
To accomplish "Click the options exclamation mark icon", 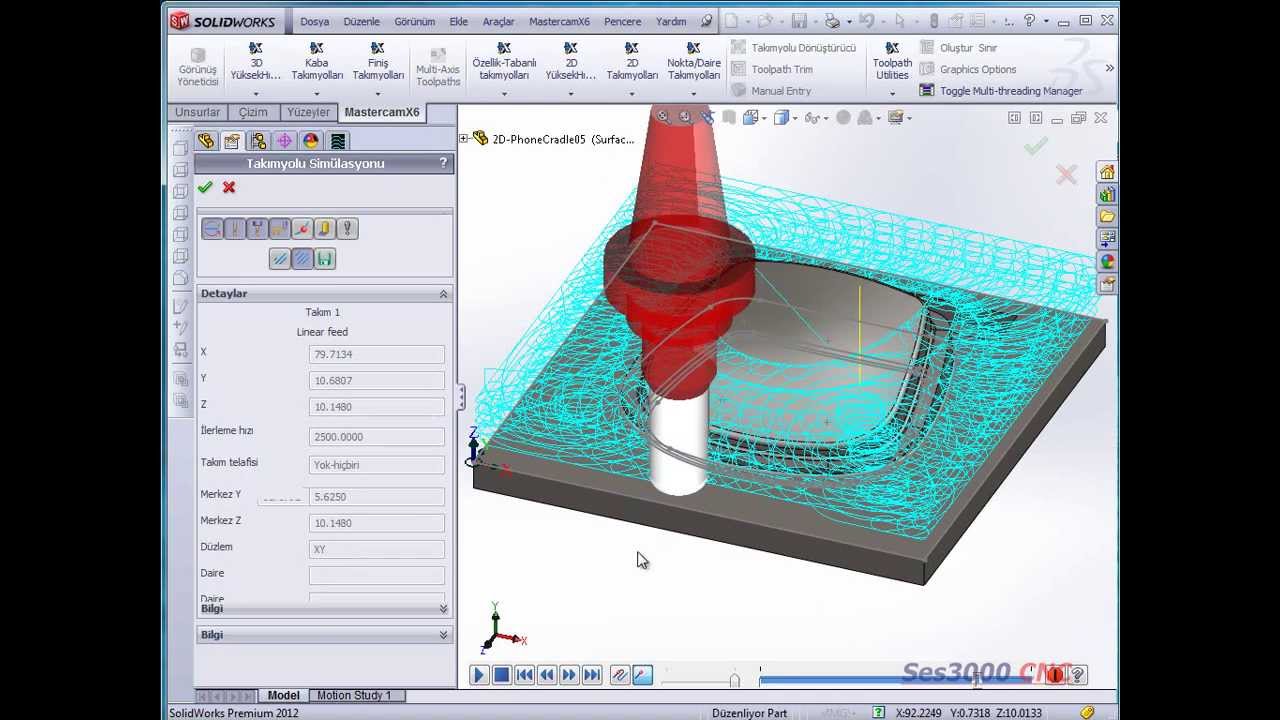I will pyautogui.click(x=347, y=229).
